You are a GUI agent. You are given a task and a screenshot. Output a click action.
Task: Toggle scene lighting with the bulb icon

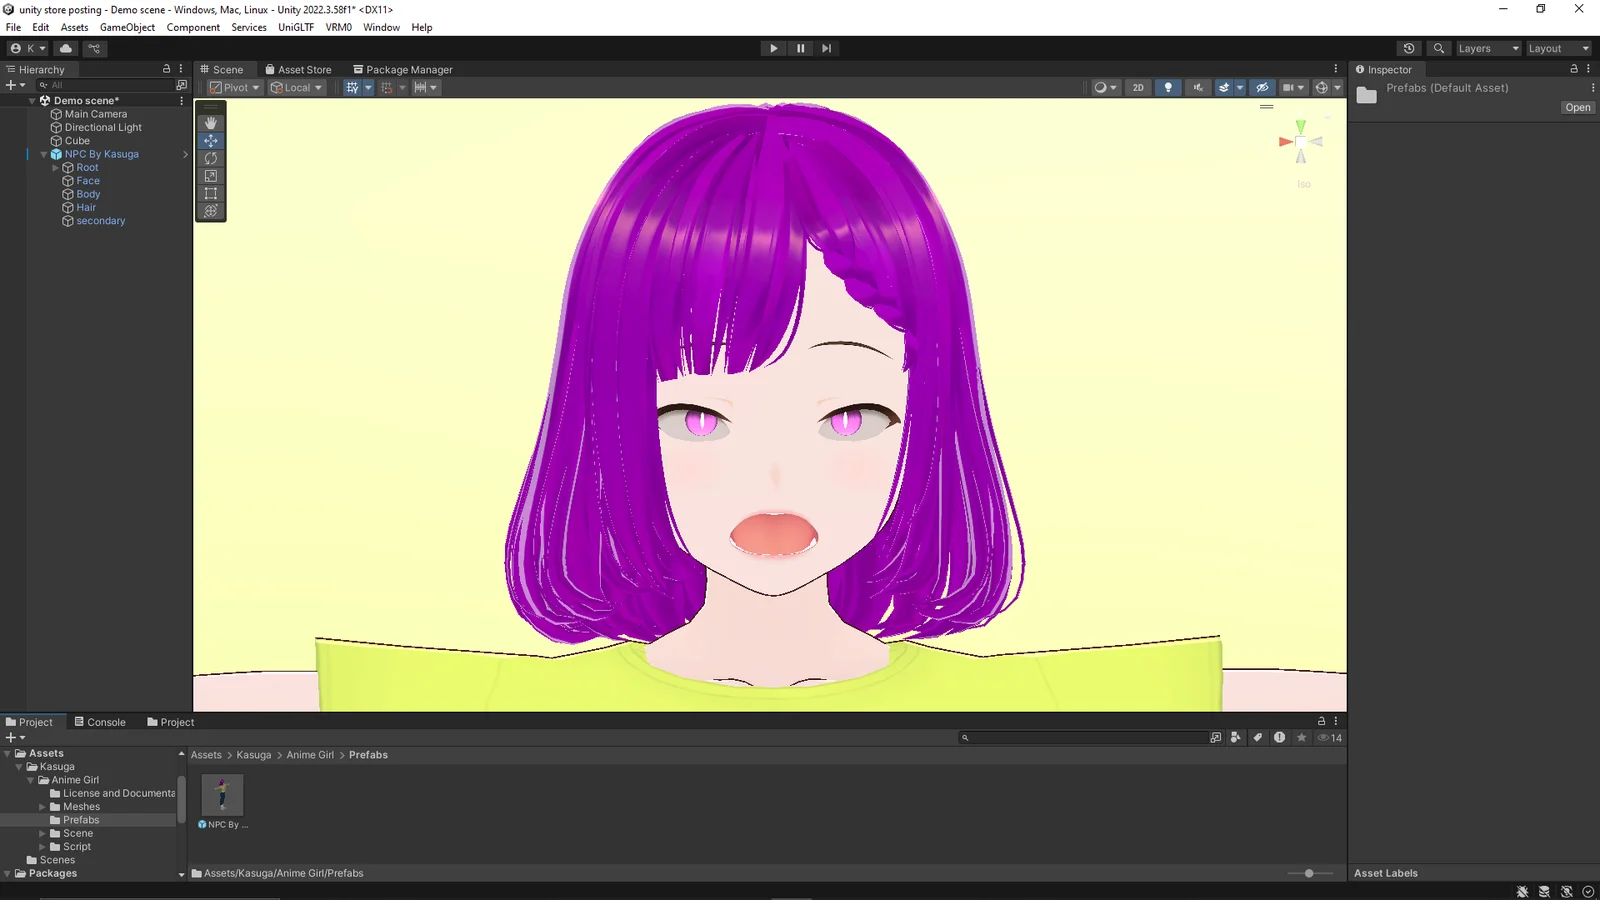[x=1168, y=87]
